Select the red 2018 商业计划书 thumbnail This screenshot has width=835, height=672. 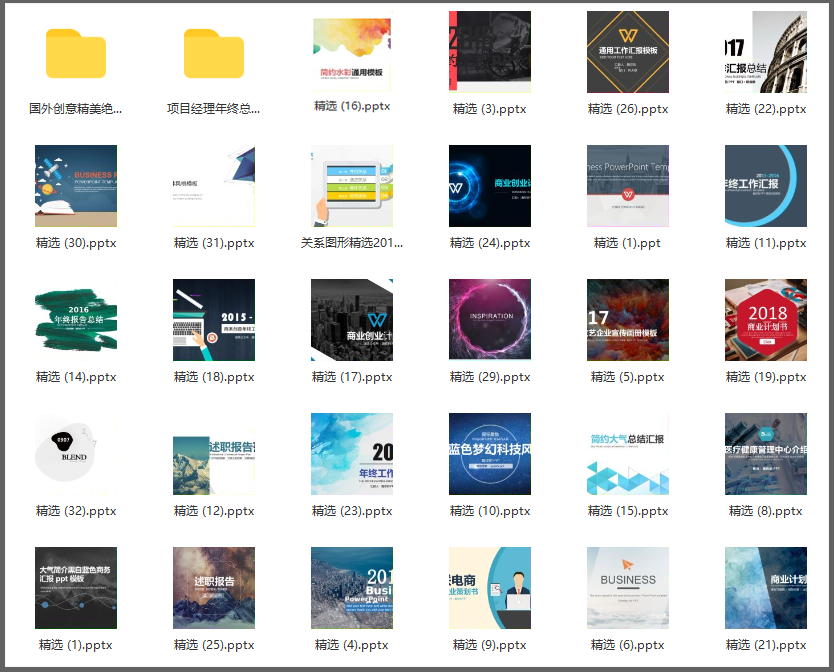[766, 320]
